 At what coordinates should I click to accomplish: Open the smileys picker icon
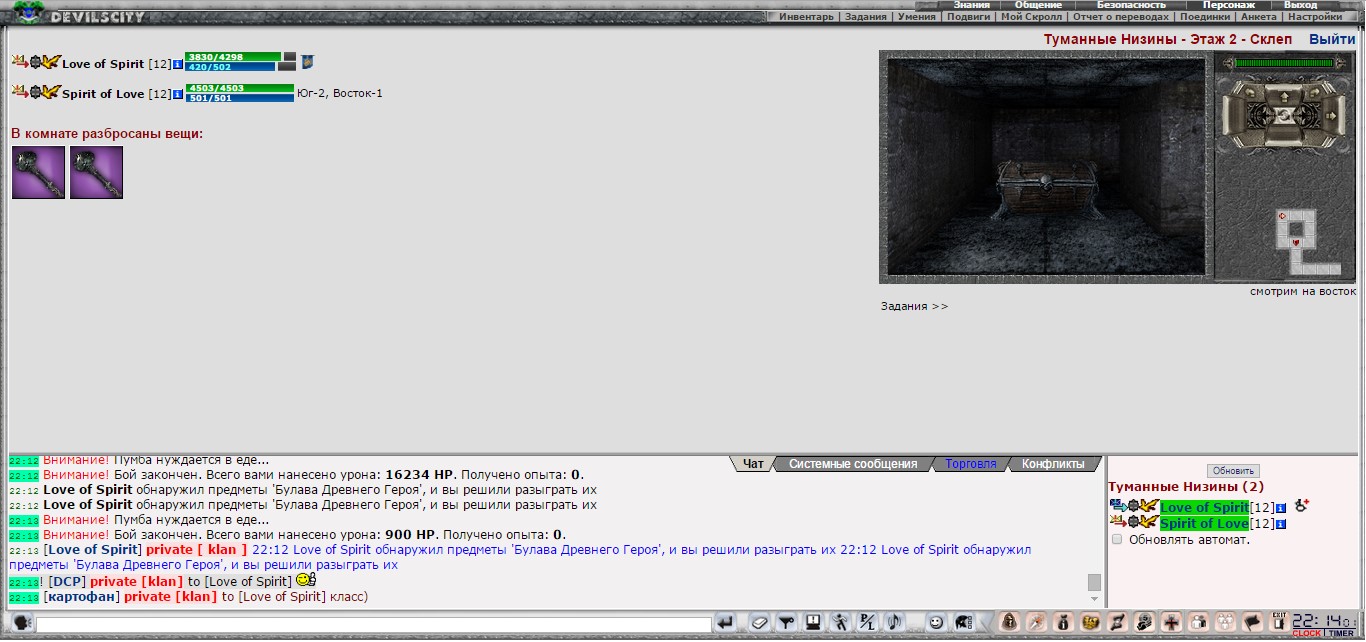tap(936, 623)
